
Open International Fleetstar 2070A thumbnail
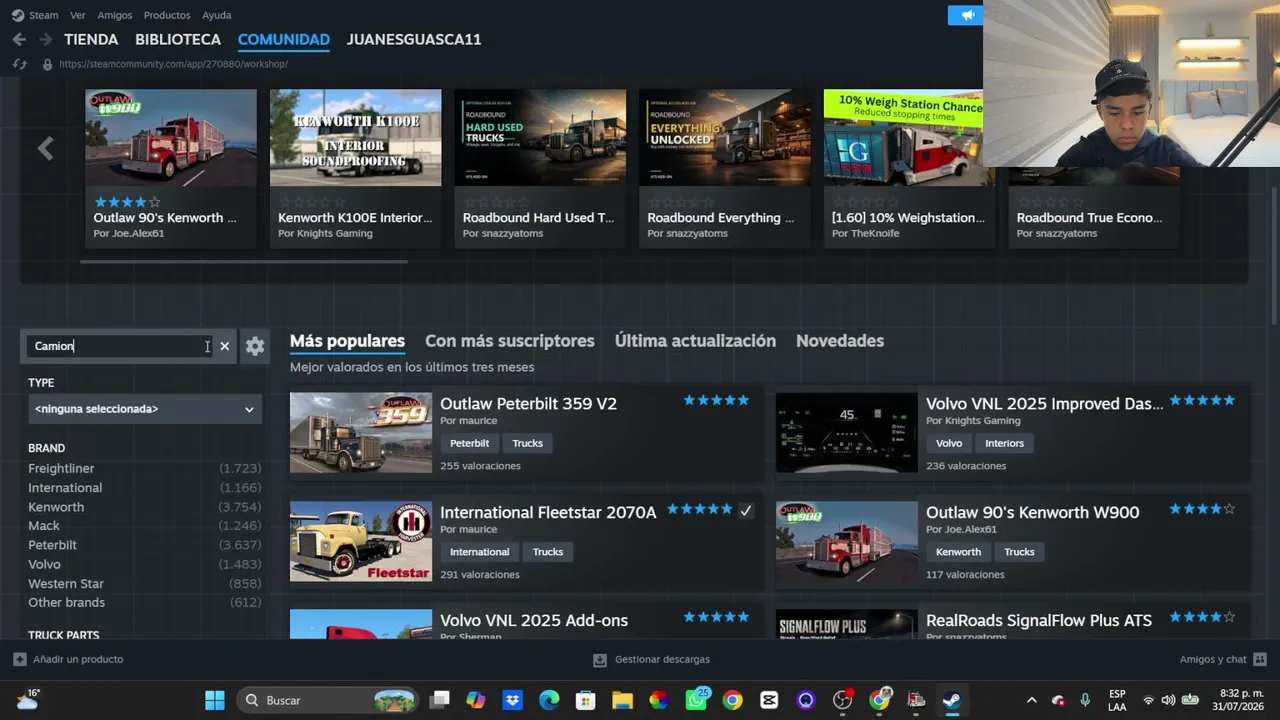tap(361, 541)
